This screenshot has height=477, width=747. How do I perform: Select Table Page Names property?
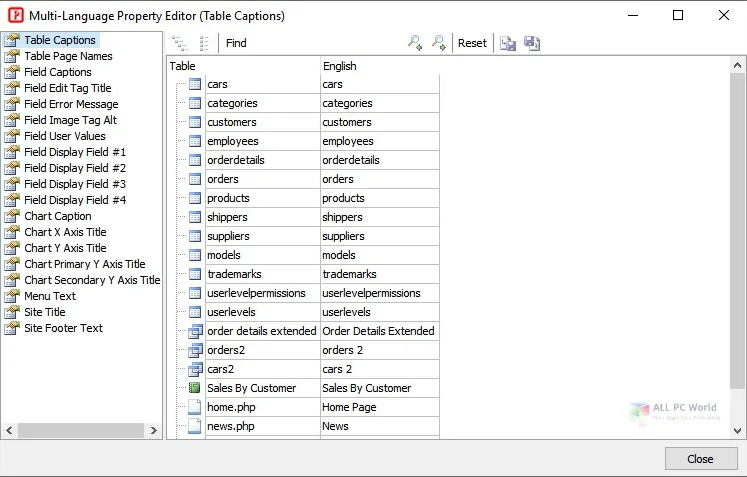click(x=69, y=56)
